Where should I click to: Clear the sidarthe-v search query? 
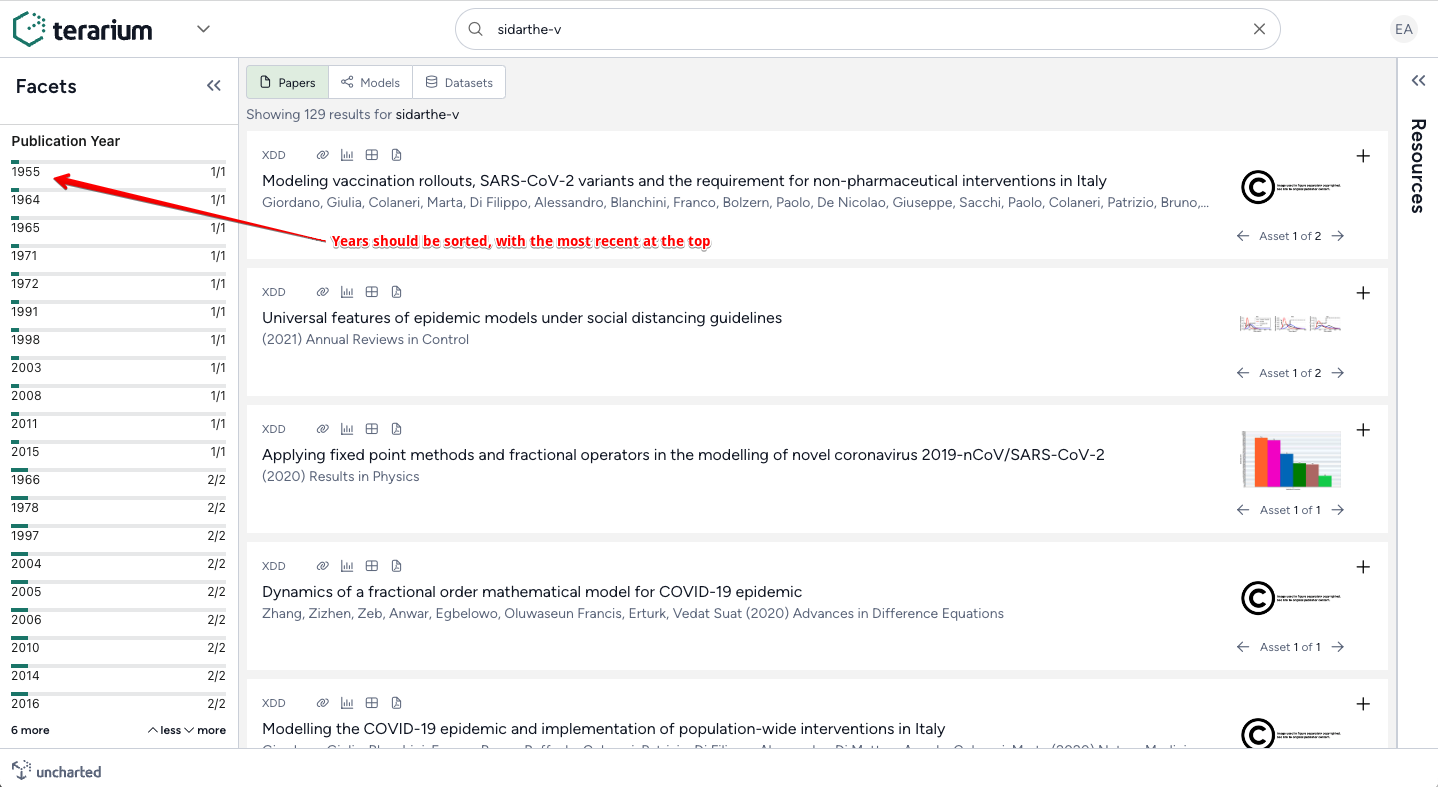coord(1259,29)
